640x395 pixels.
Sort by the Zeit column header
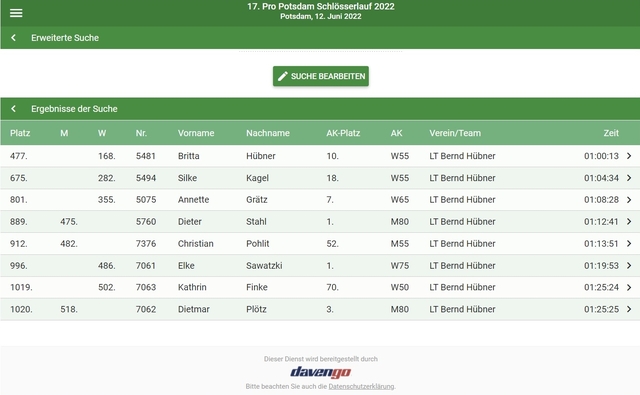(611, 133)
